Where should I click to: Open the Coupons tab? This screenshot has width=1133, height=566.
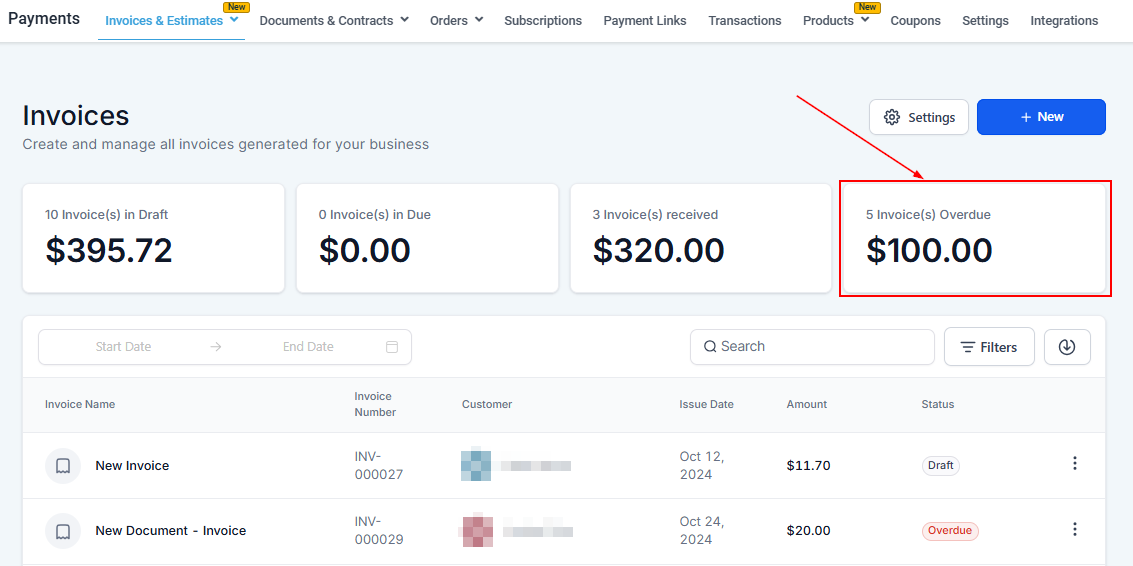coord(915,20)
